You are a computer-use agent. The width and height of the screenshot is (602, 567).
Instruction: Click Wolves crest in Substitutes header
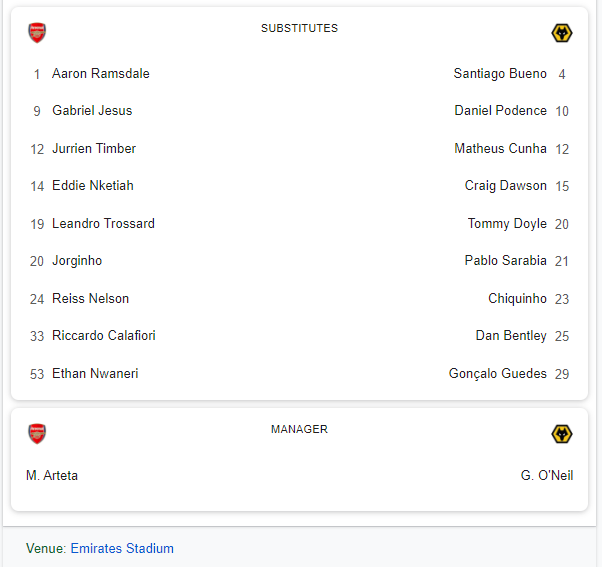click(x=562, y=33)
